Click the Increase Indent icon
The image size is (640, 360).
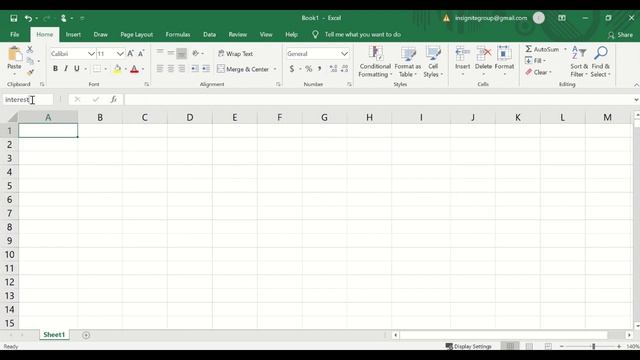pos(206,69)
